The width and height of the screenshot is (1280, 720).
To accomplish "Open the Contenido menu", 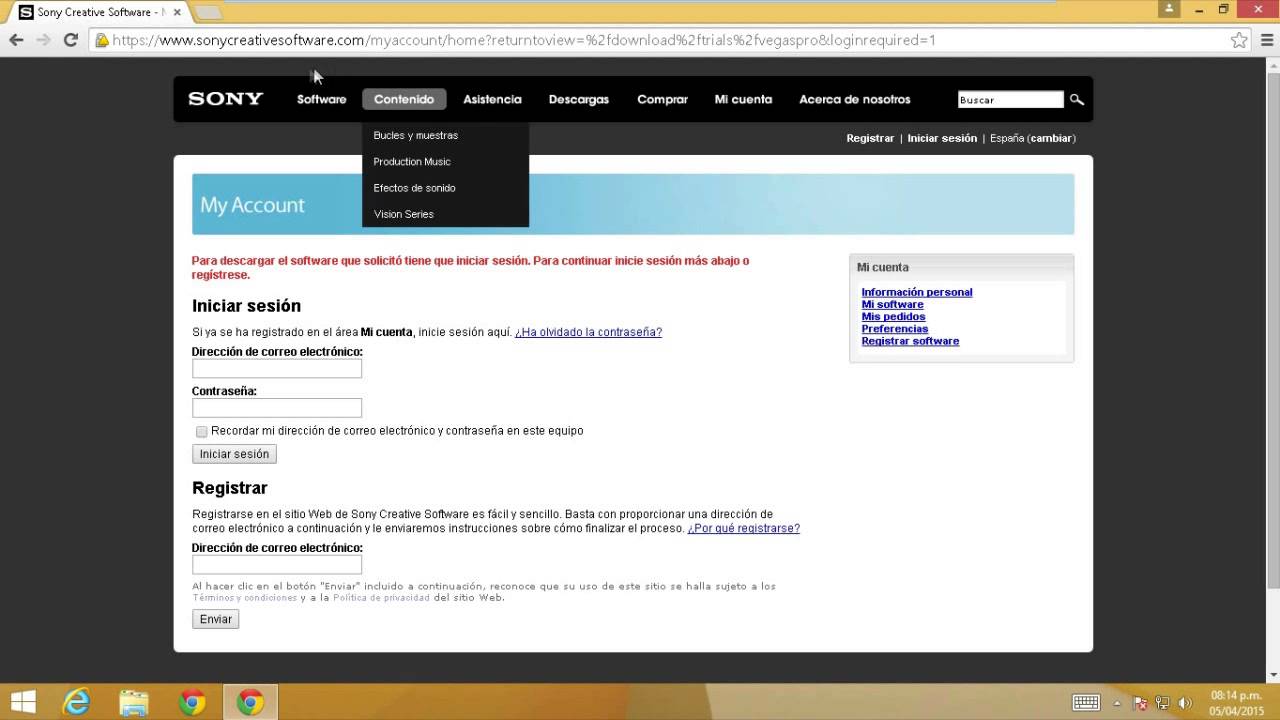I will coord(404,99).
